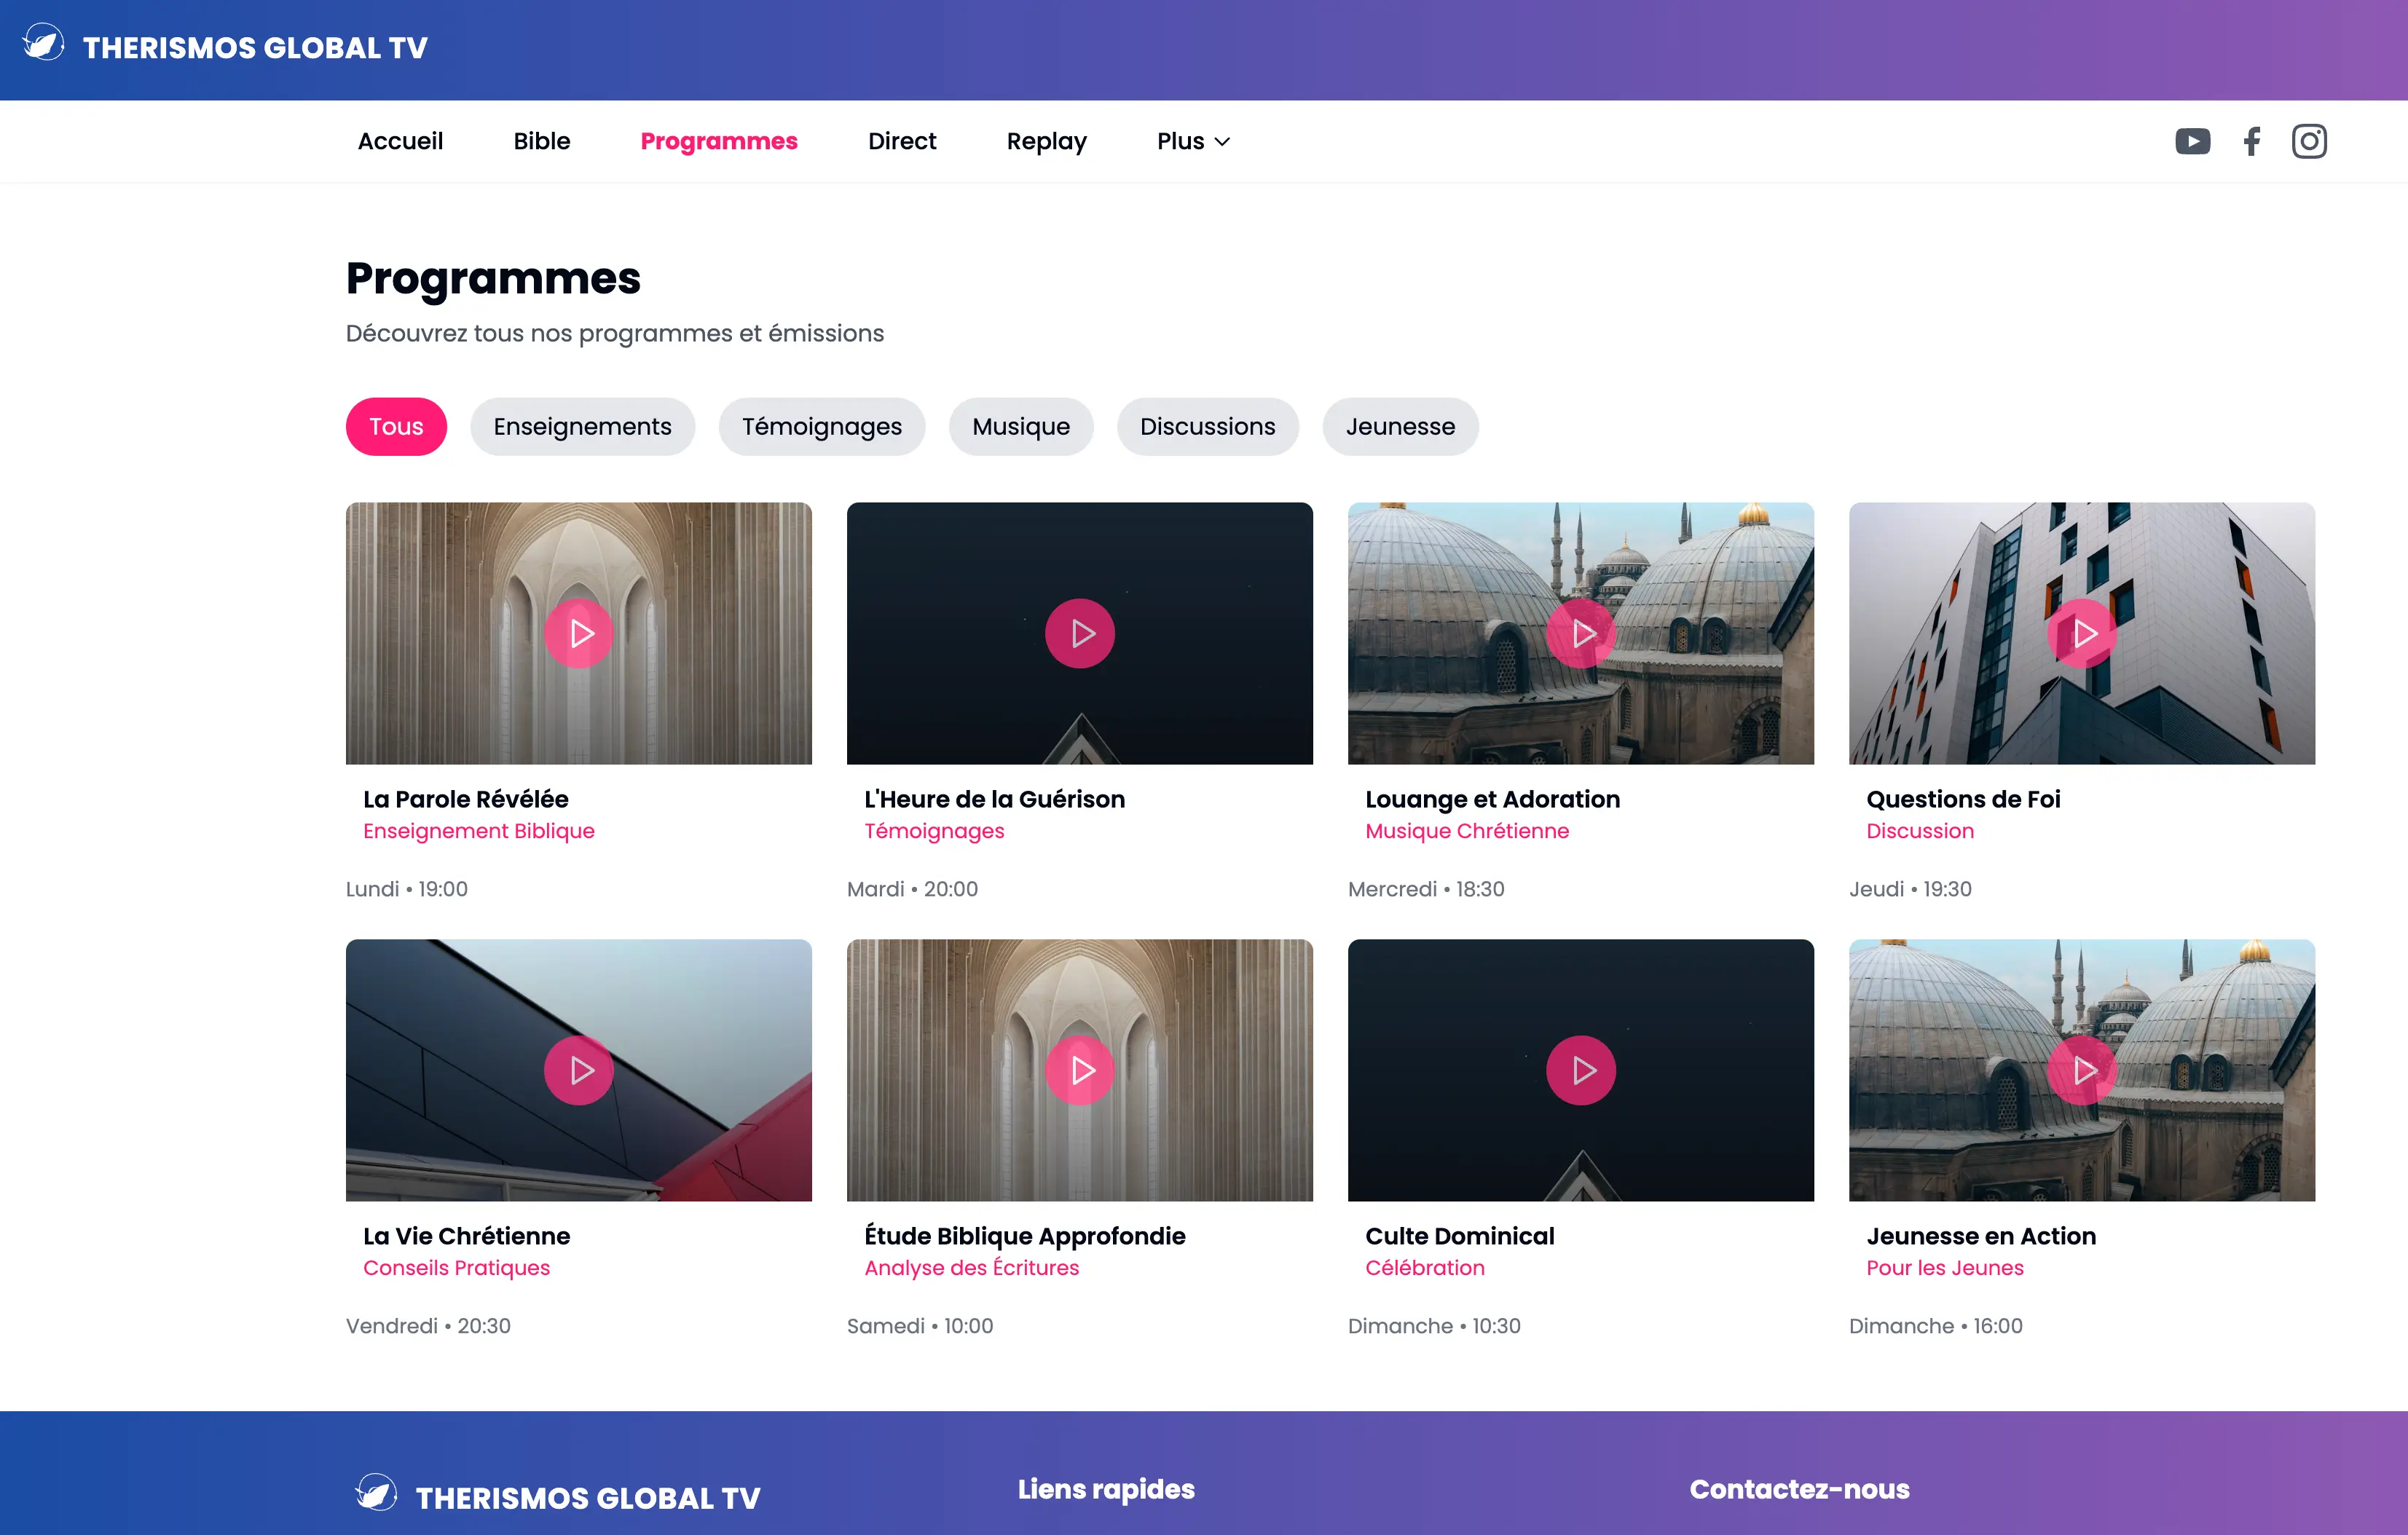Image resolution: width=2408 pixels, height=1535 pixels.
Task: Filter programs by Enseignements
Action: pos(582,427)
